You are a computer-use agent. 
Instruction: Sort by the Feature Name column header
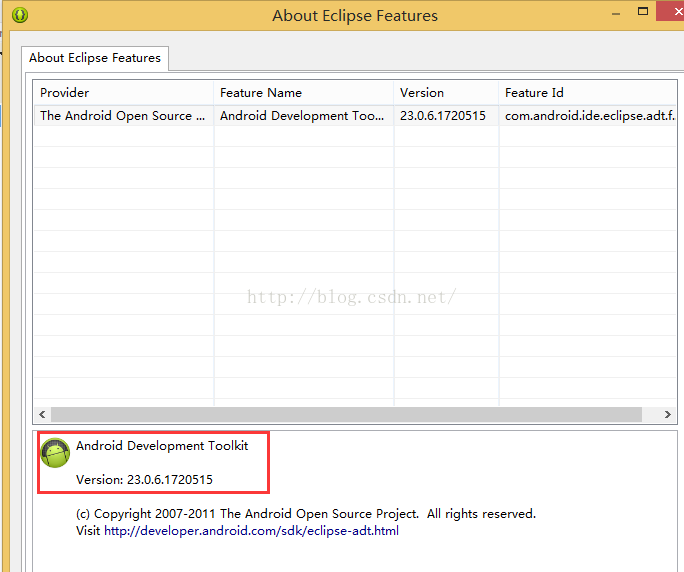[x=304, y=92]
